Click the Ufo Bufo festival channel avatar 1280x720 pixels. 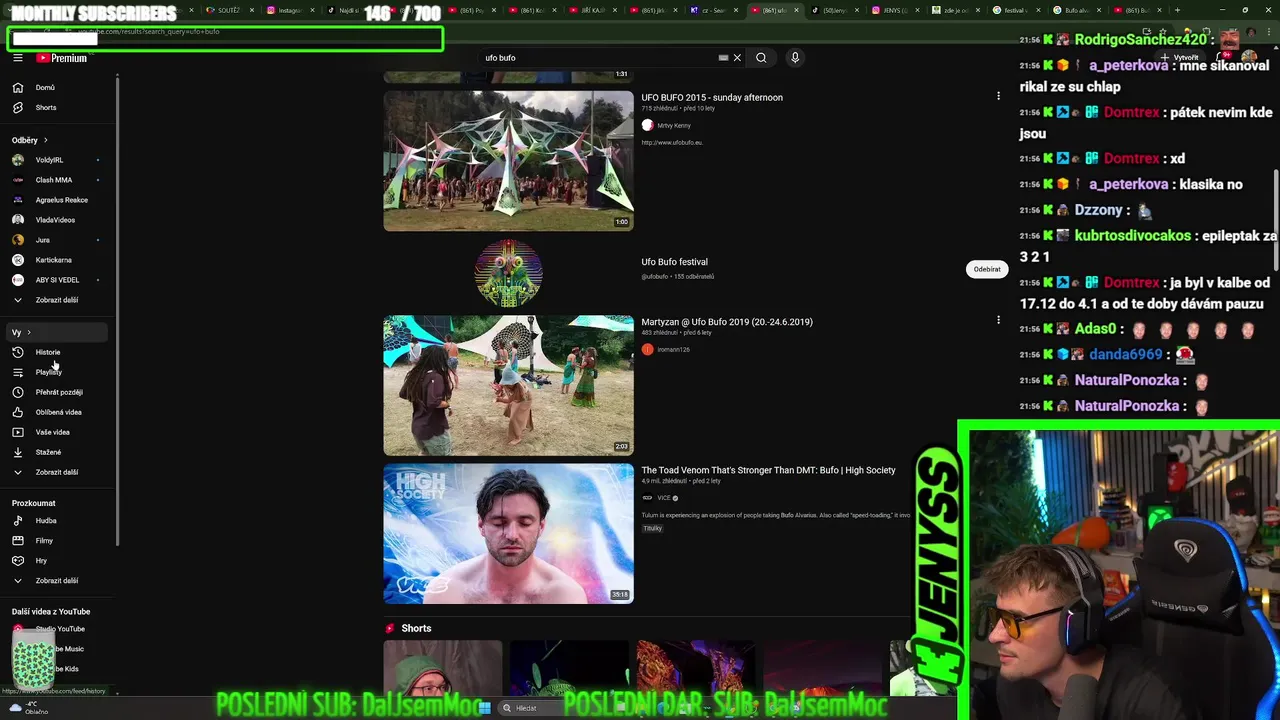coord(508,273)
